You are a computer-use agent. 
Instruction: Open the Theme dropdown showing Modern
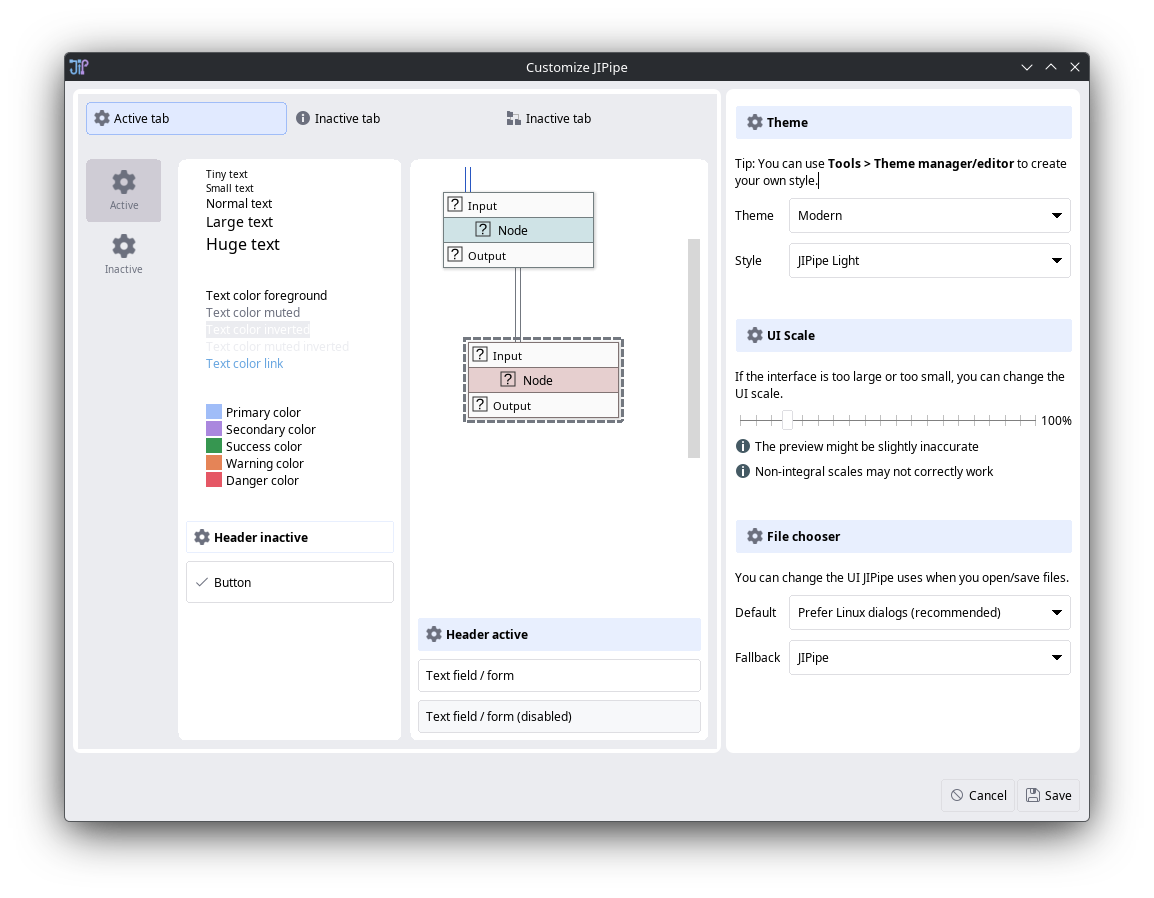pyautogui.click(x=929, y=216)
